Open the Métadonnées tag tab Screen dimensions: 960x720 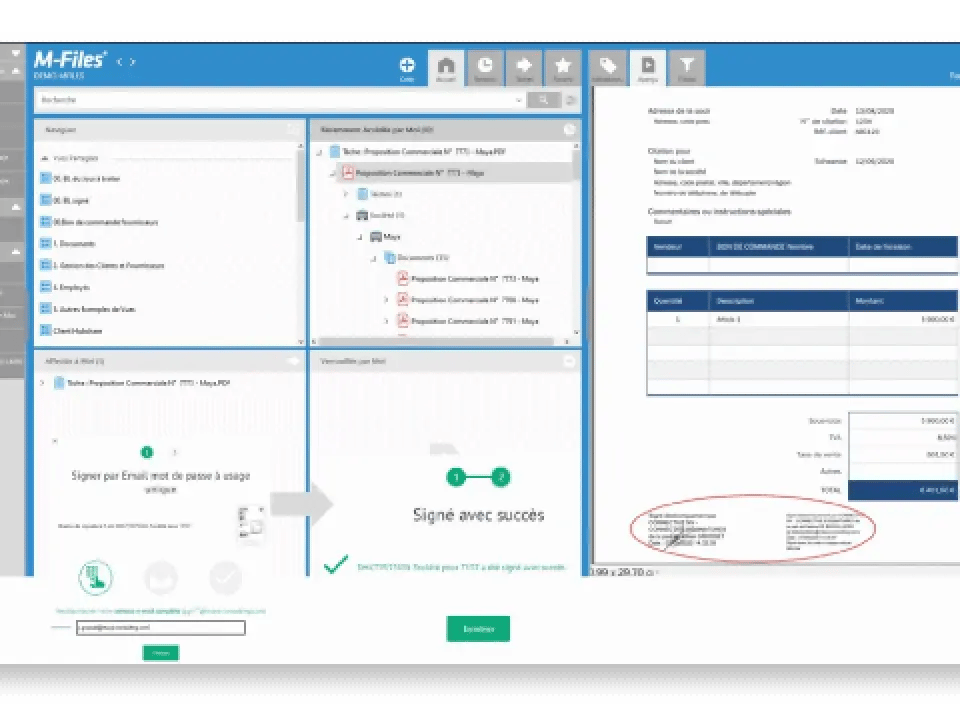[x=607, y=66]
